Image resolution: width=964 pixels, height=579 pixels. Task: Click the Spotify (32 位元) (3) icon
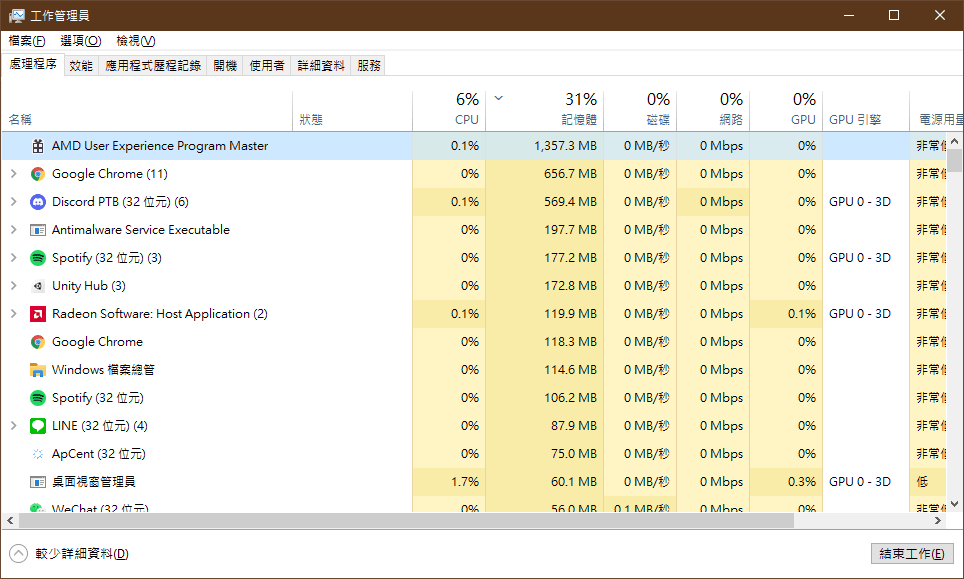pyautogui.click(x=38, y=258)
